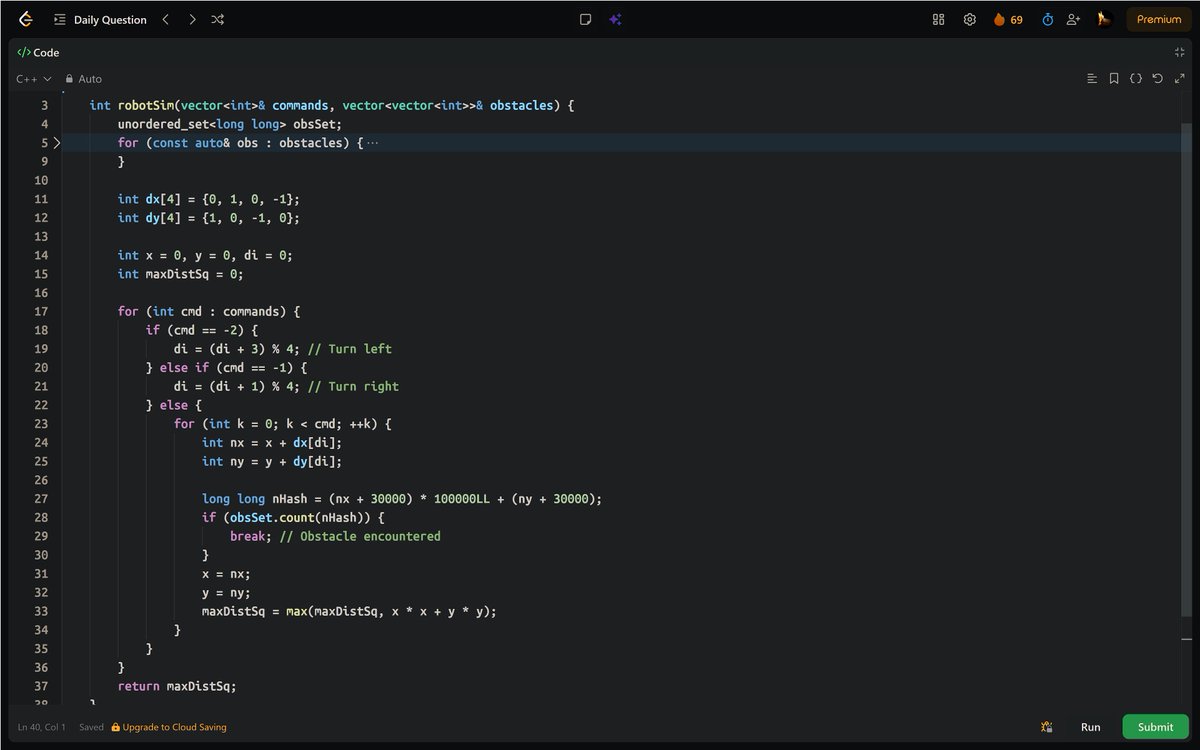The image size is (1200, 750).
Task: Open the Daily Question link
Action: 110,19
